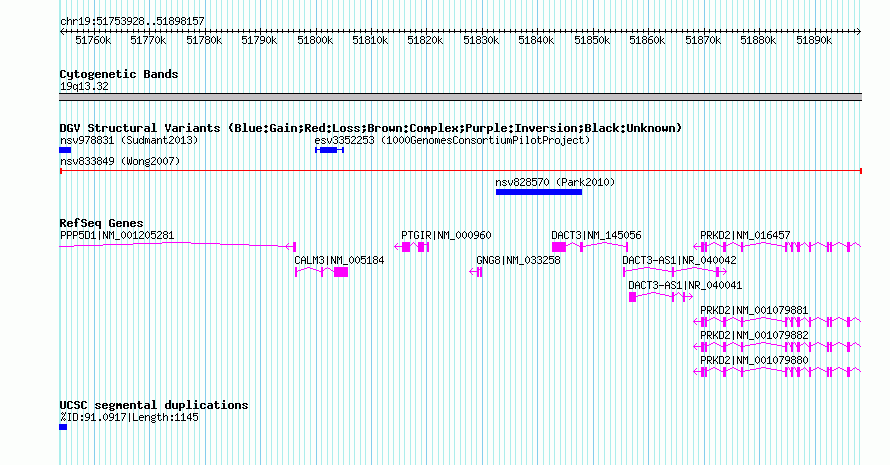
Task: Click the CALM3|NM_005184 gene label
Action: [x=339, y=260]
